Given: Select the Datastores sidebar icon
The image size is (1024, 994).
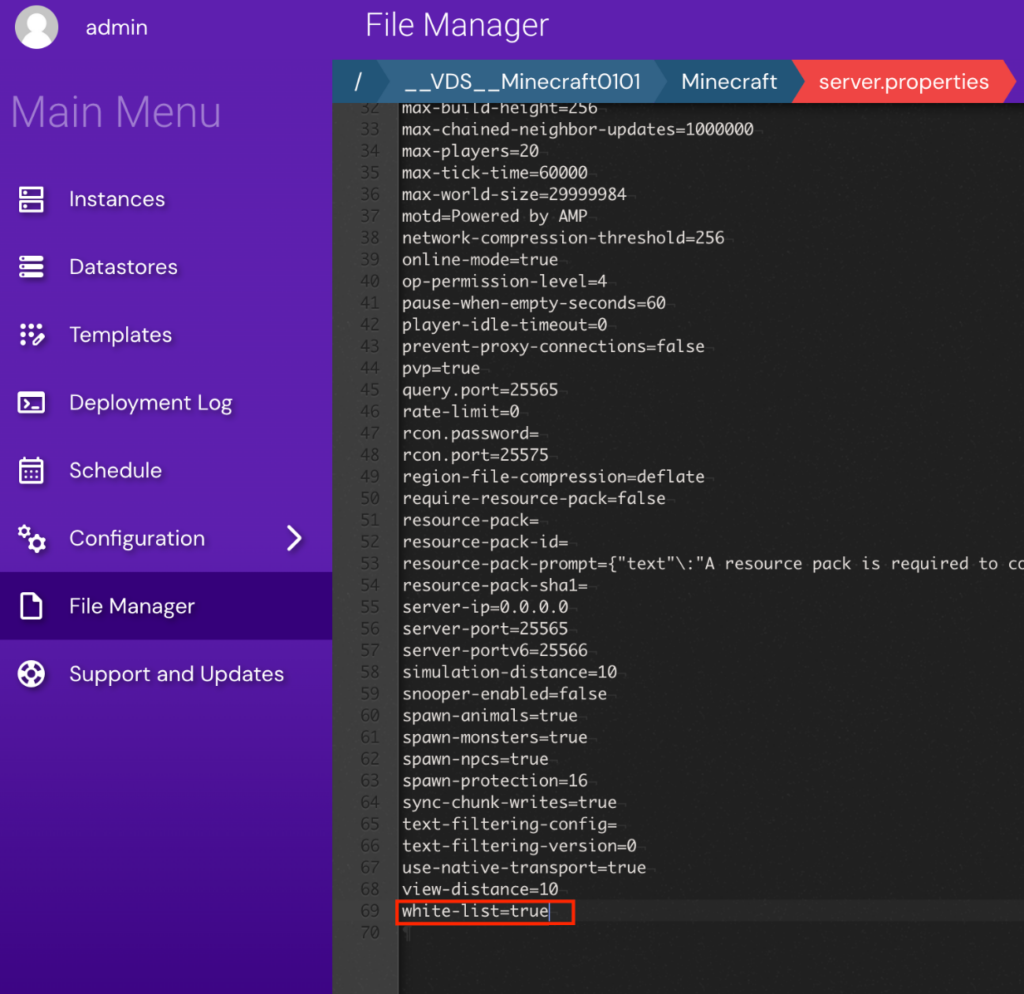Looking at the screenshot, I should [31, 267].
